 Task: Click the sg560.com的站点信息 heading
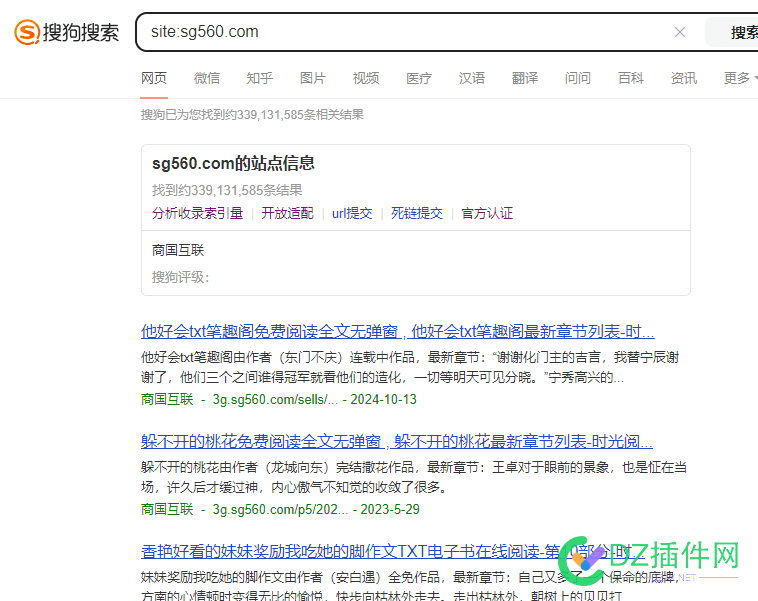(x=233, y=163)
